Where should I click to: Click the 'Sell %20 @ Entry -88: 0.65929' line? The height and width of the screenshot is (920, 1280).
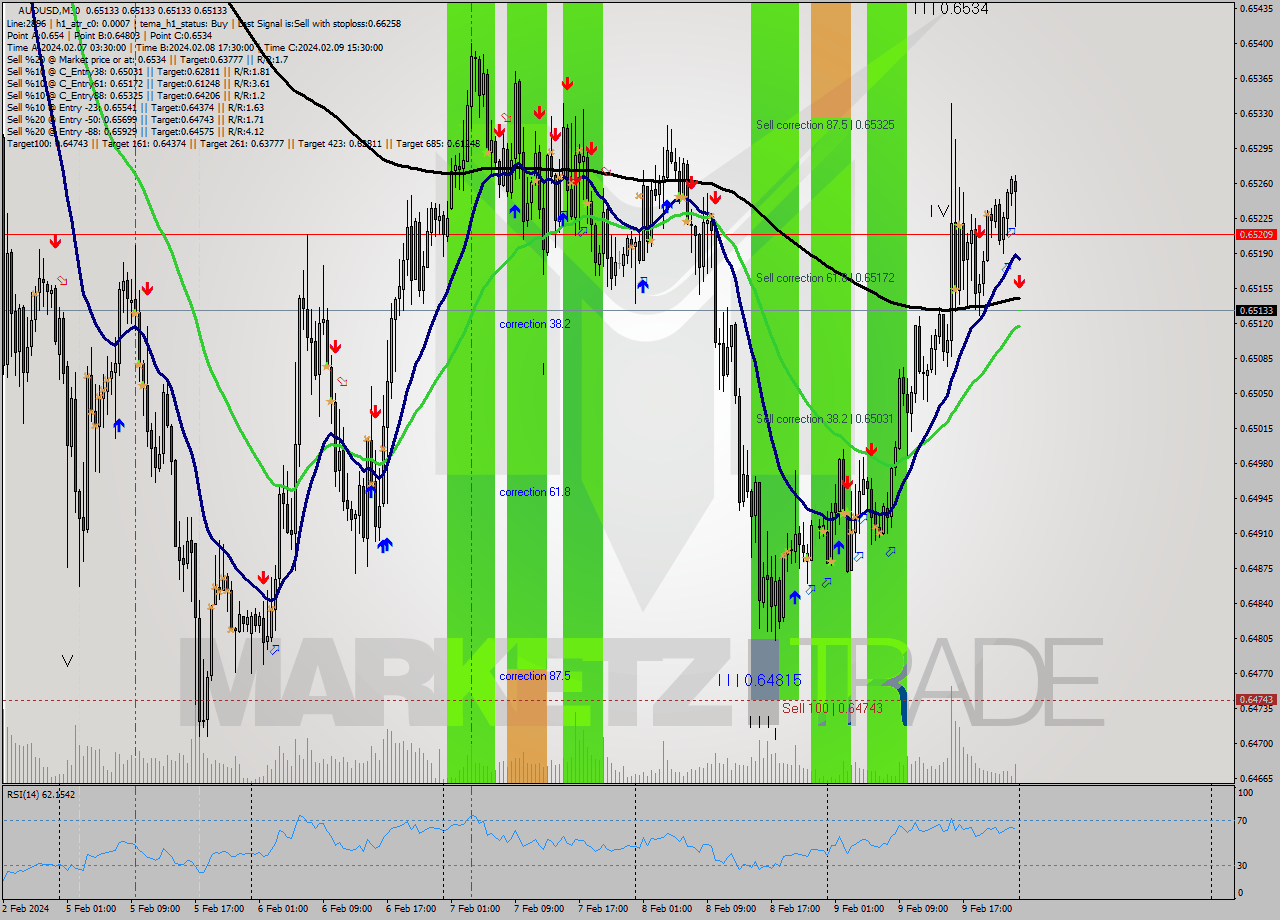tap(135, 131)
